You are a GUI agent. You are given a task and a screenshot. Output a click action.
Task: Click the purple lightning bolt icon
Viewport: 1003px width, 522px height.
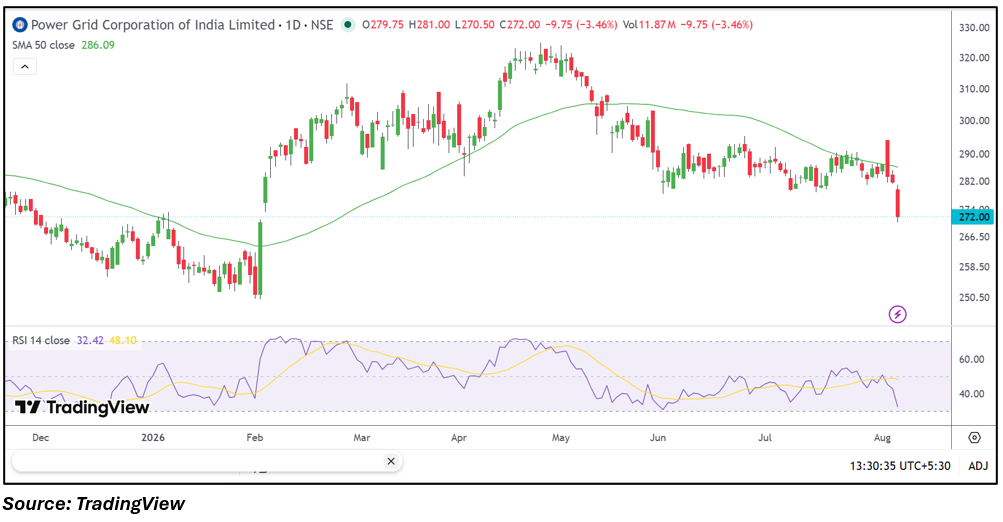[x=897, y=314]
